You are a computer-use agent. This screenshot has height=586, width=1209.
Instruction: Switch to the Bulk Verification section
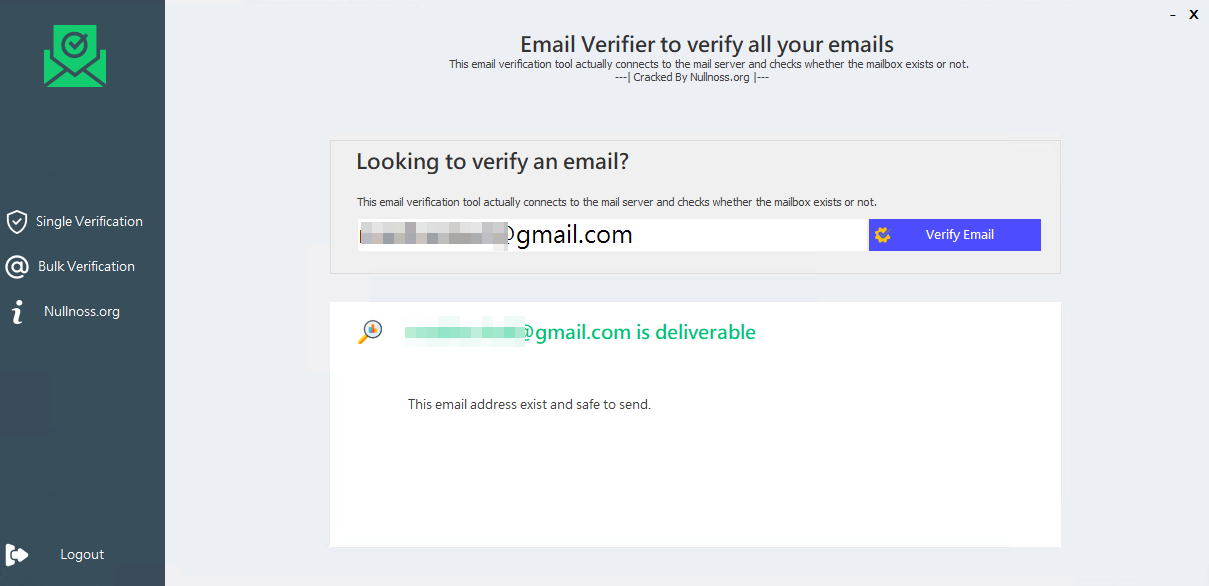click(86, 267)
